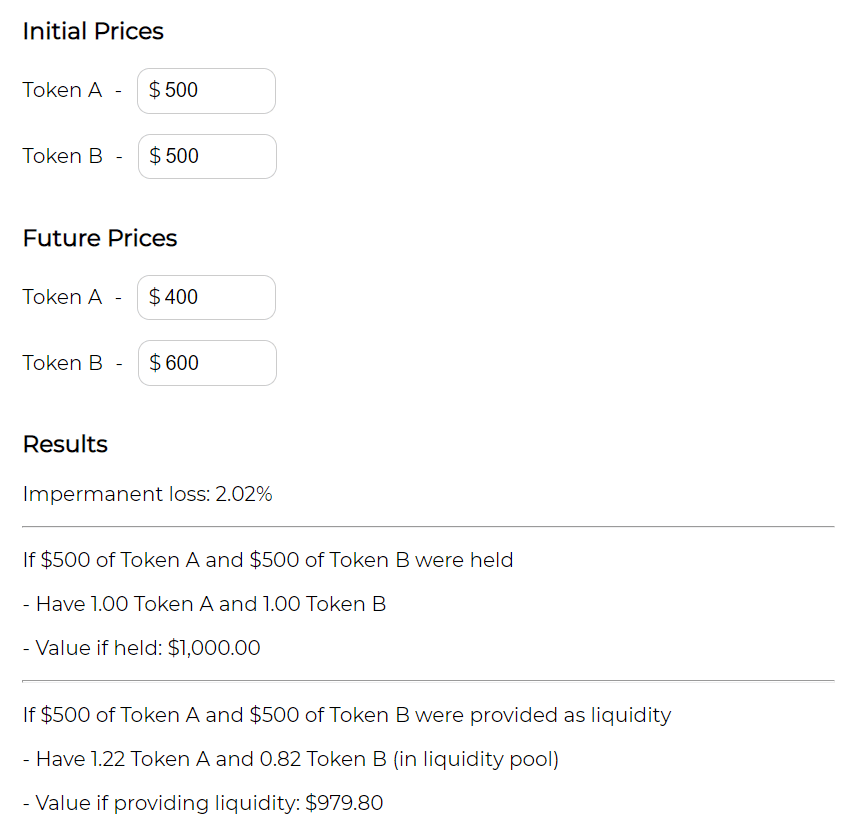This screenshot has width=845, height=826.
Task: Click the initial Token B price field
Action: (207, 157)
